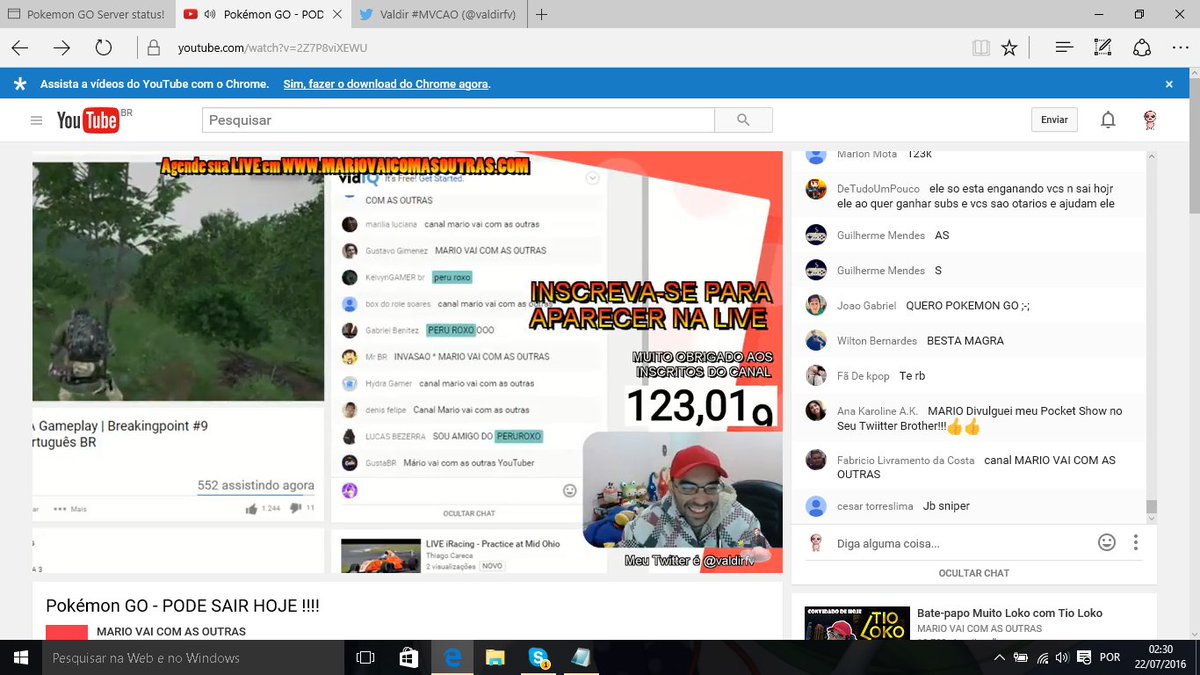Select Ana Karoline A.K. username in chat
1200x675 pixels.
(x=877, y=411)
